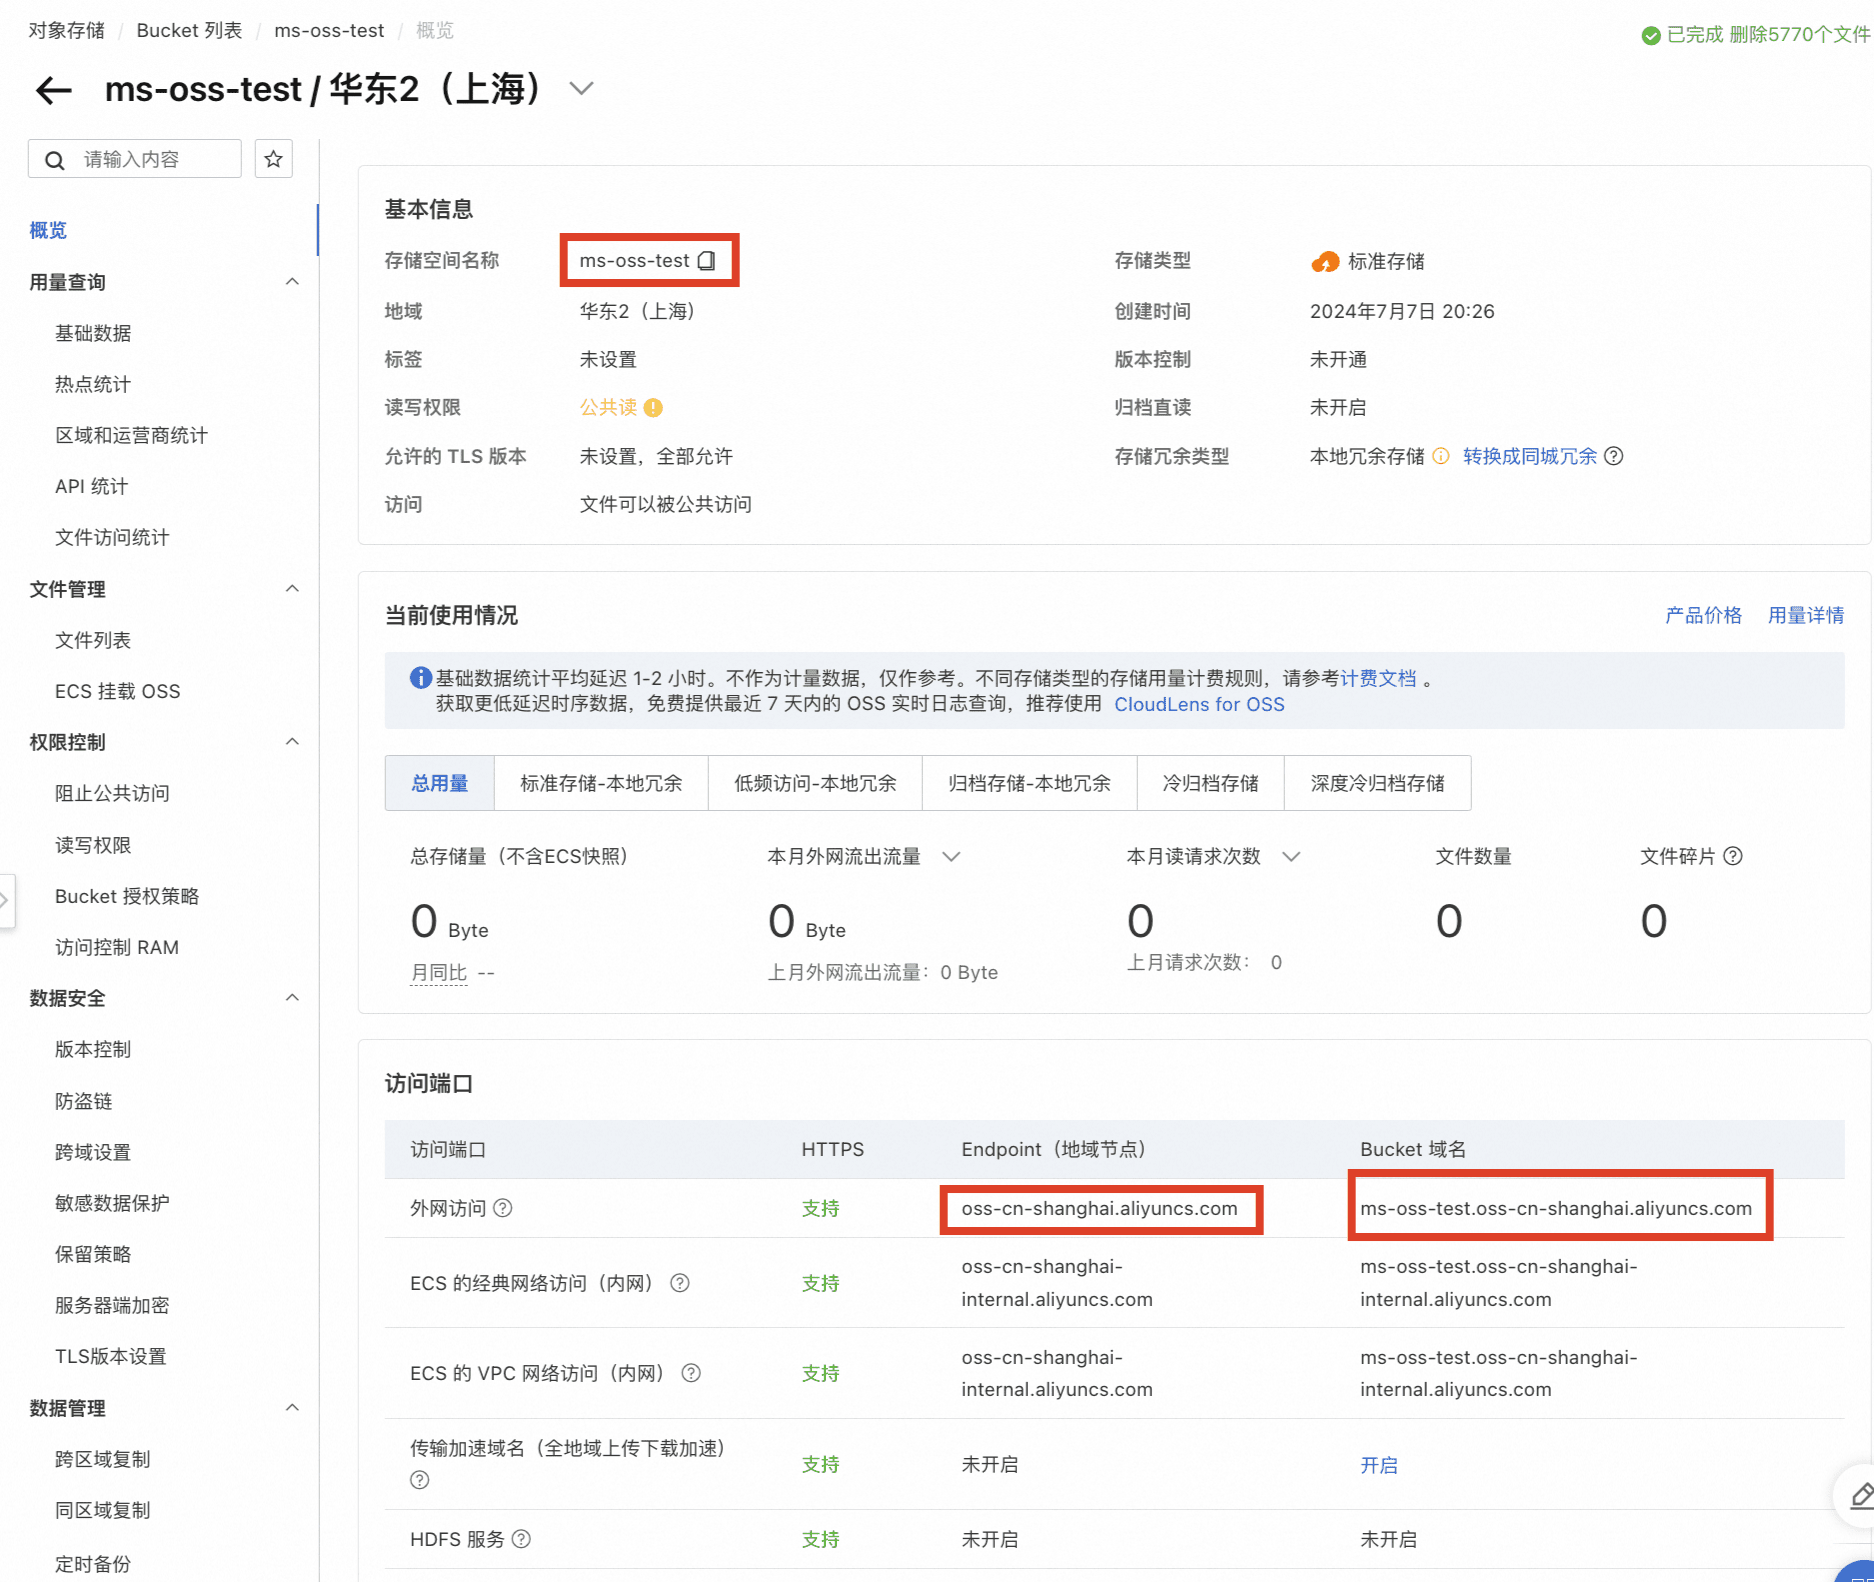Open 基础数据 in the sidebar
This screenshot has height=1582, width=1874.
click(93, 333)
